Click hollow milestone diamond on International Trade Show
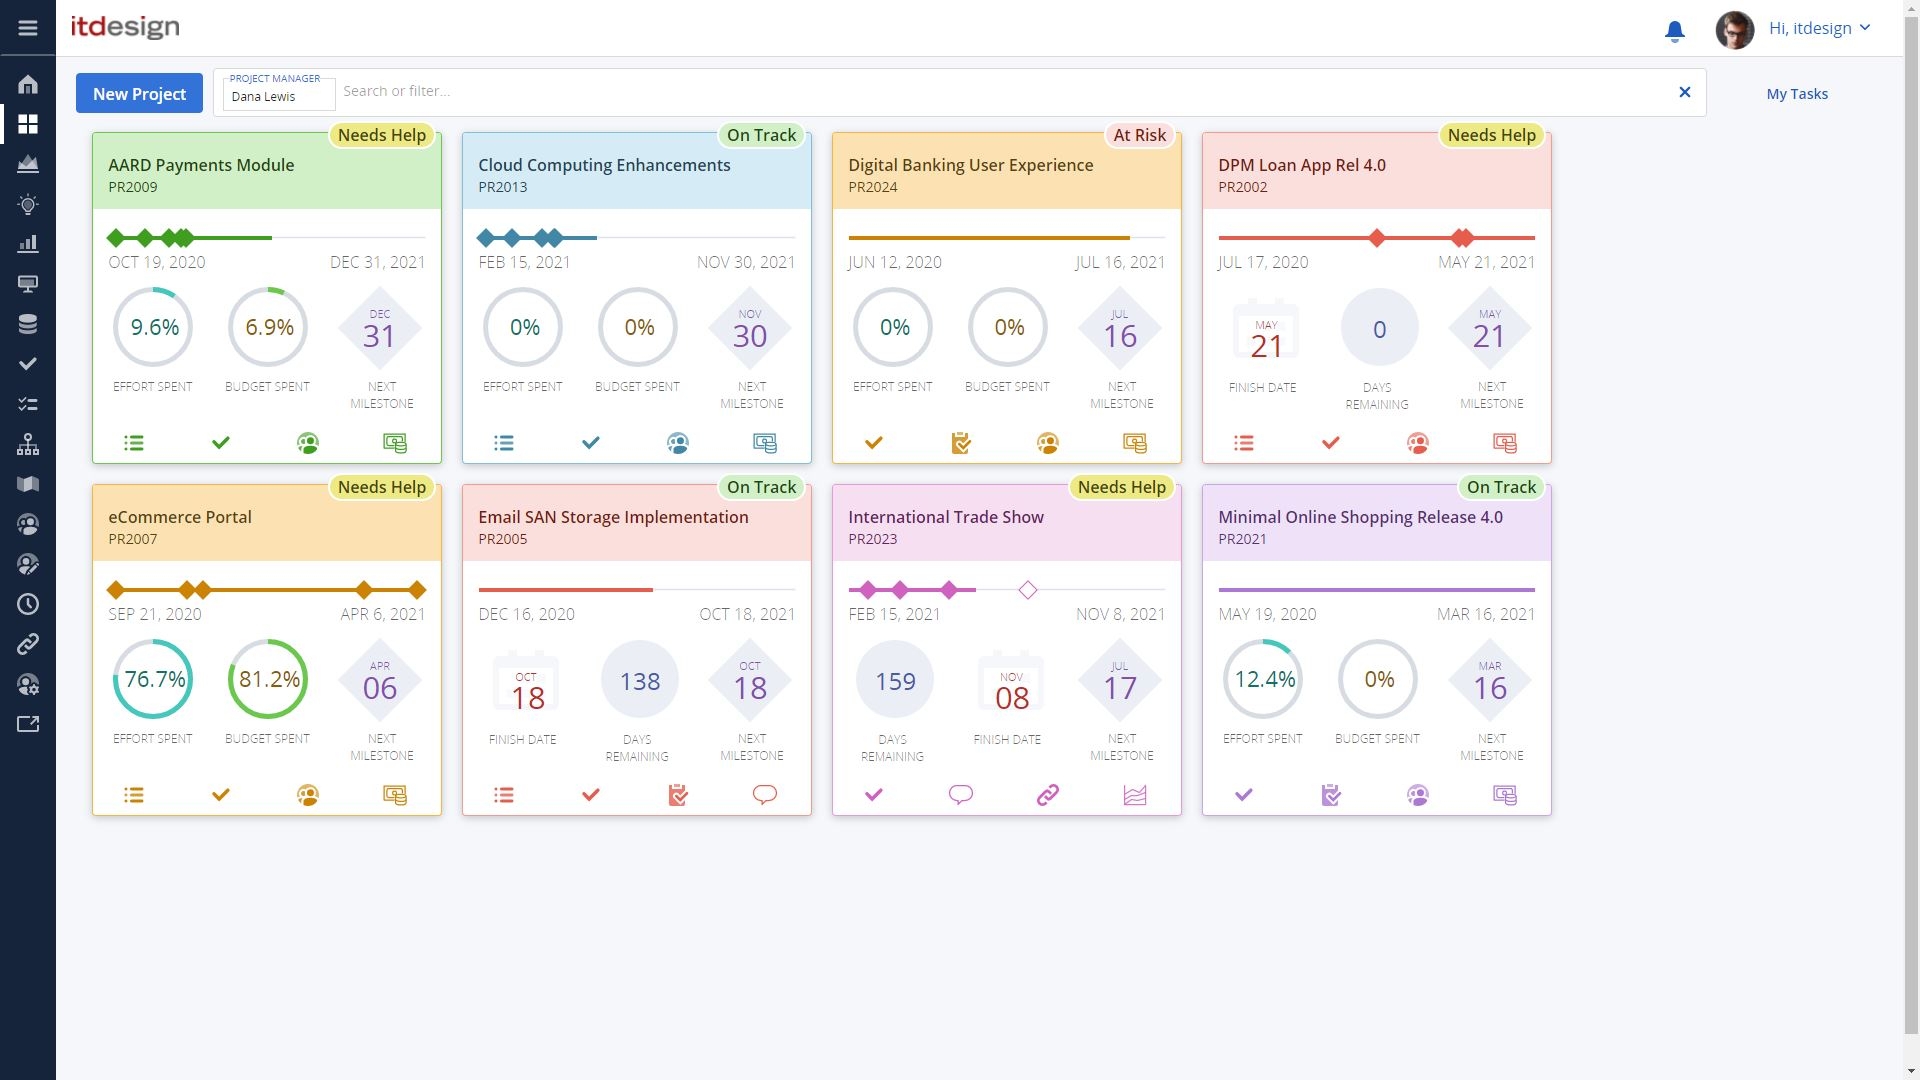 [1028, 590]
